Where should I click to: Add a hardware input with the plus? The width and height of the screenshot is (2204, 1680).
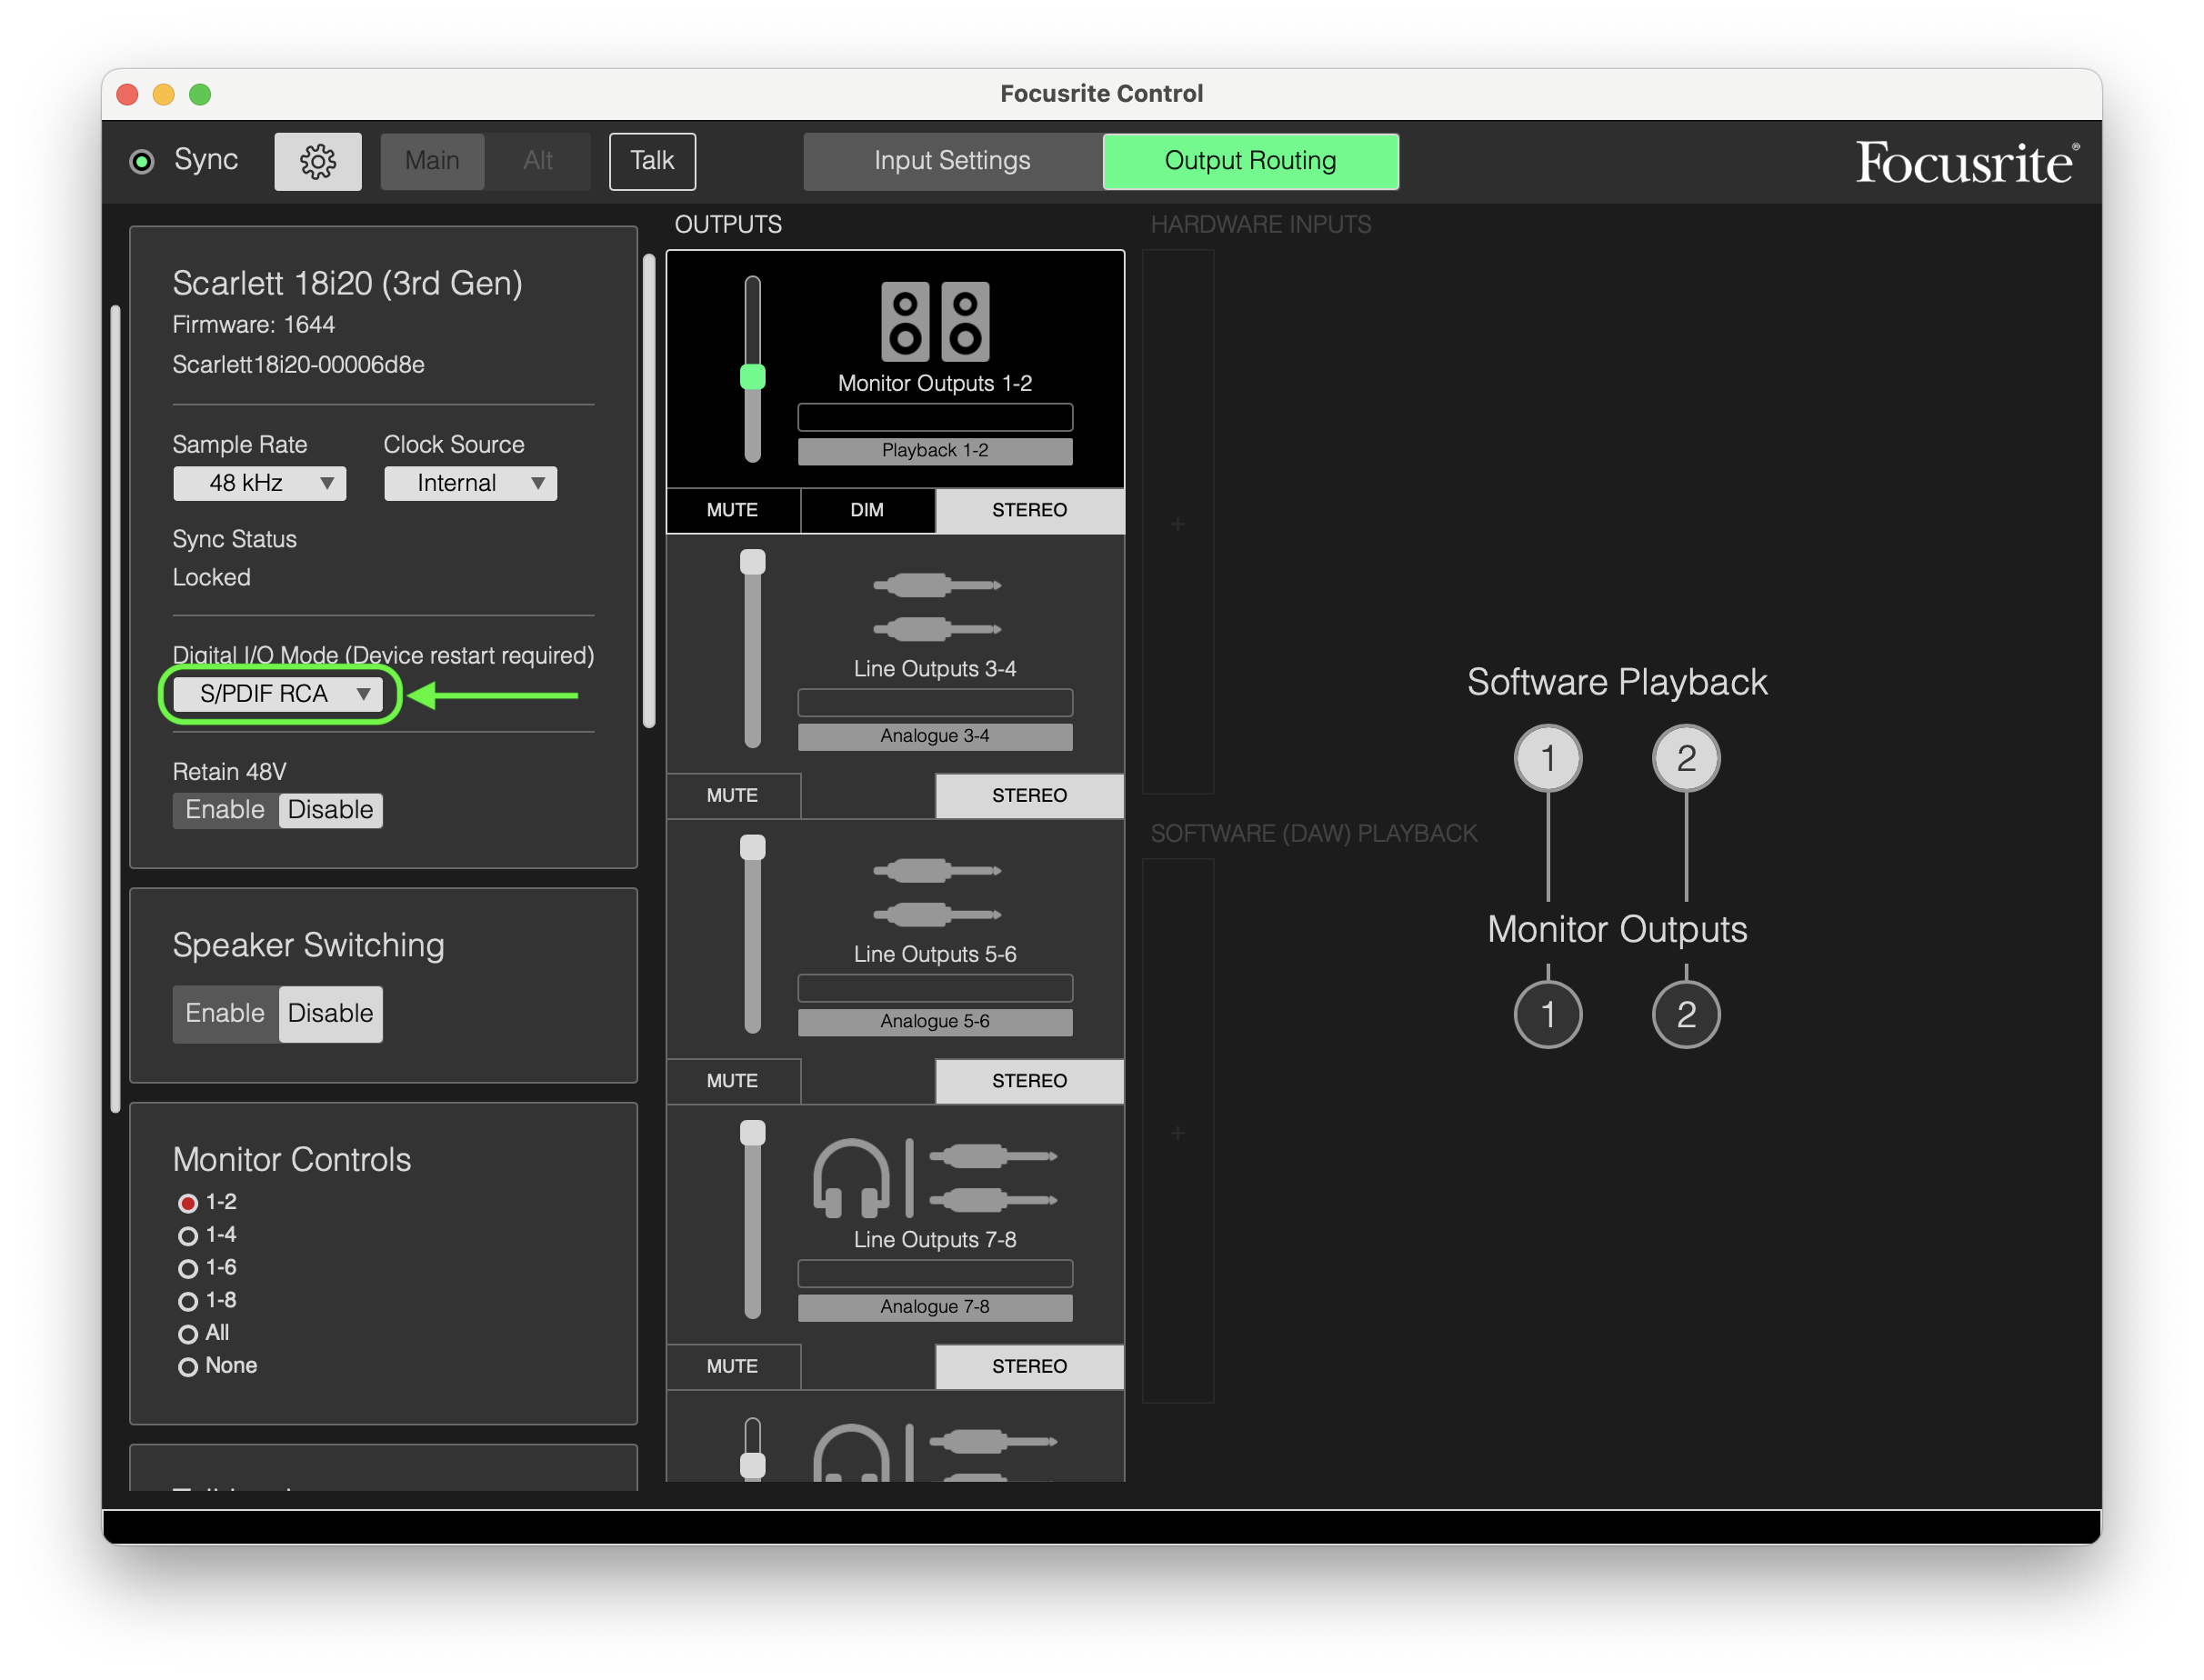coord(1178,523)
